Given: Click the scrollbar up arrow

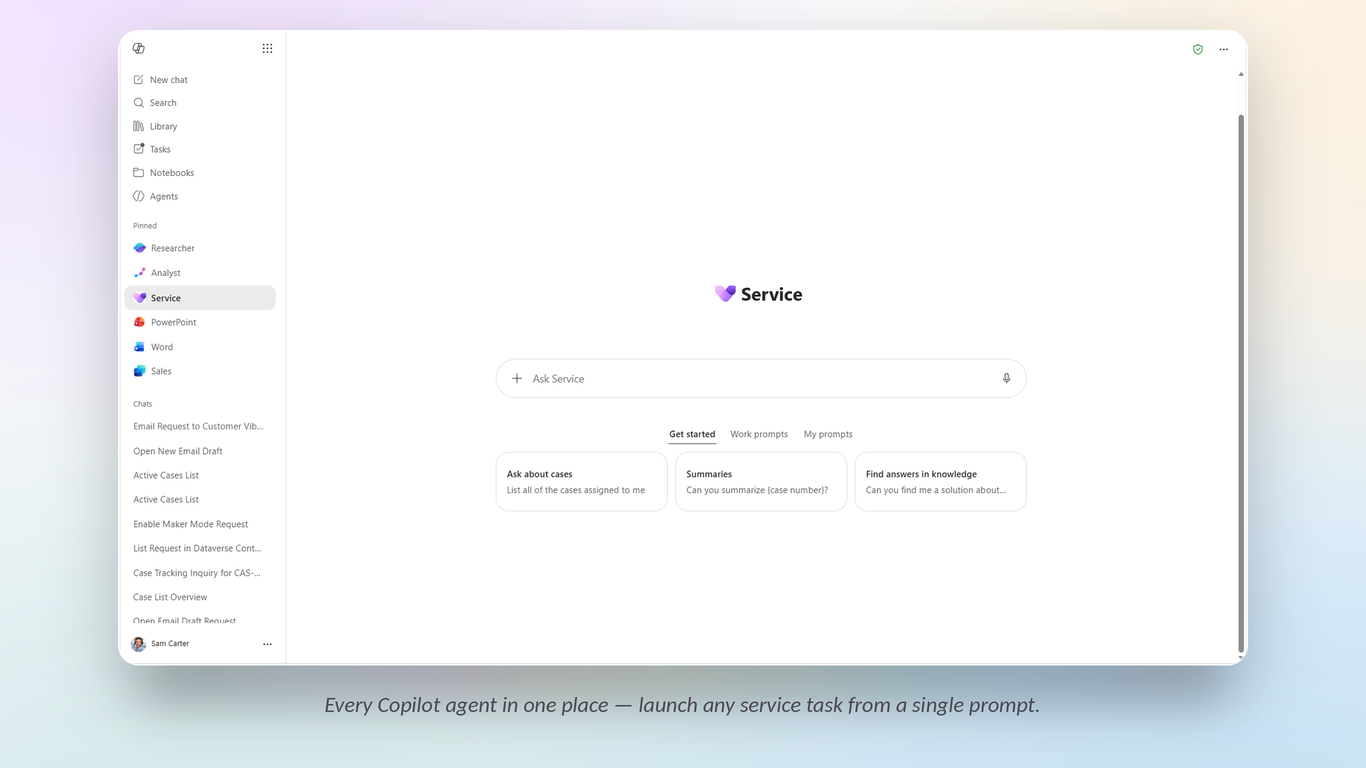Looking at the screenshot, I should click(x=1241, y=74).
